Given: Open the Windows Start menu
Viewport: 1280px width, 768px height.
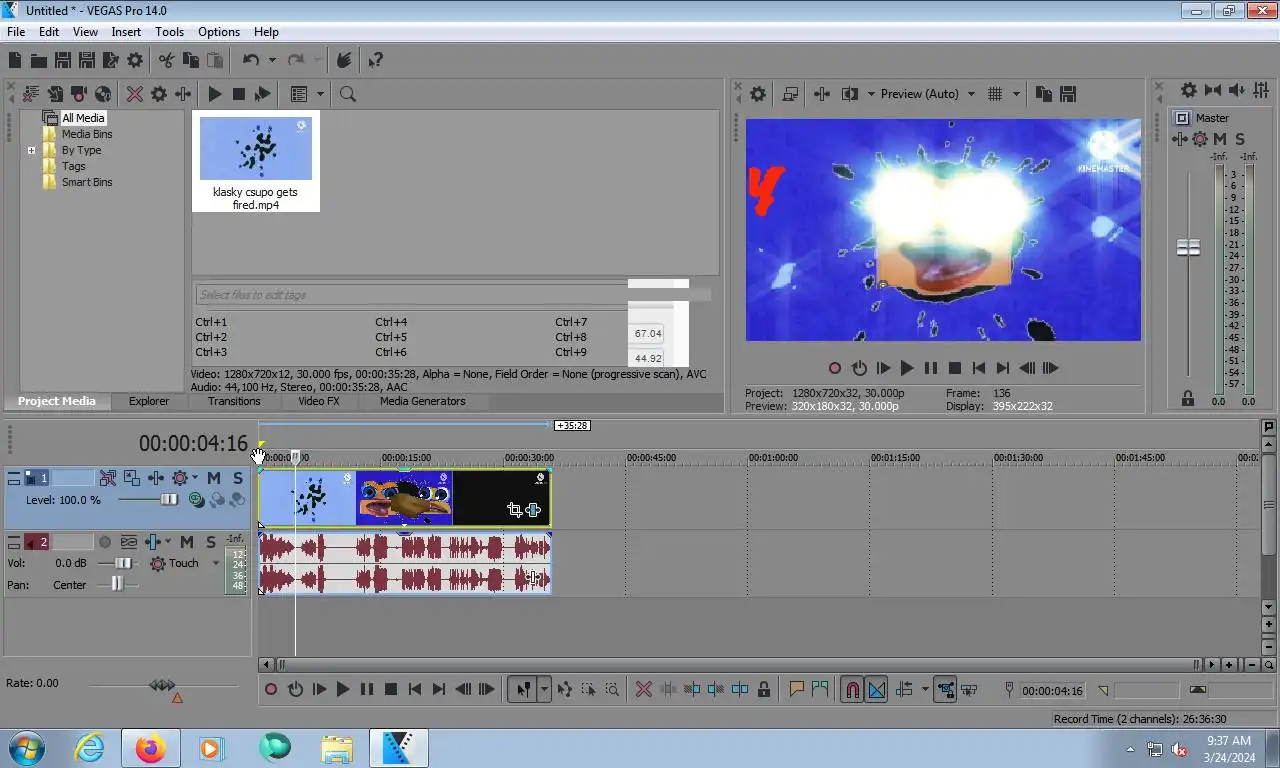Looking at the screenshot, I should coord(26,748).
